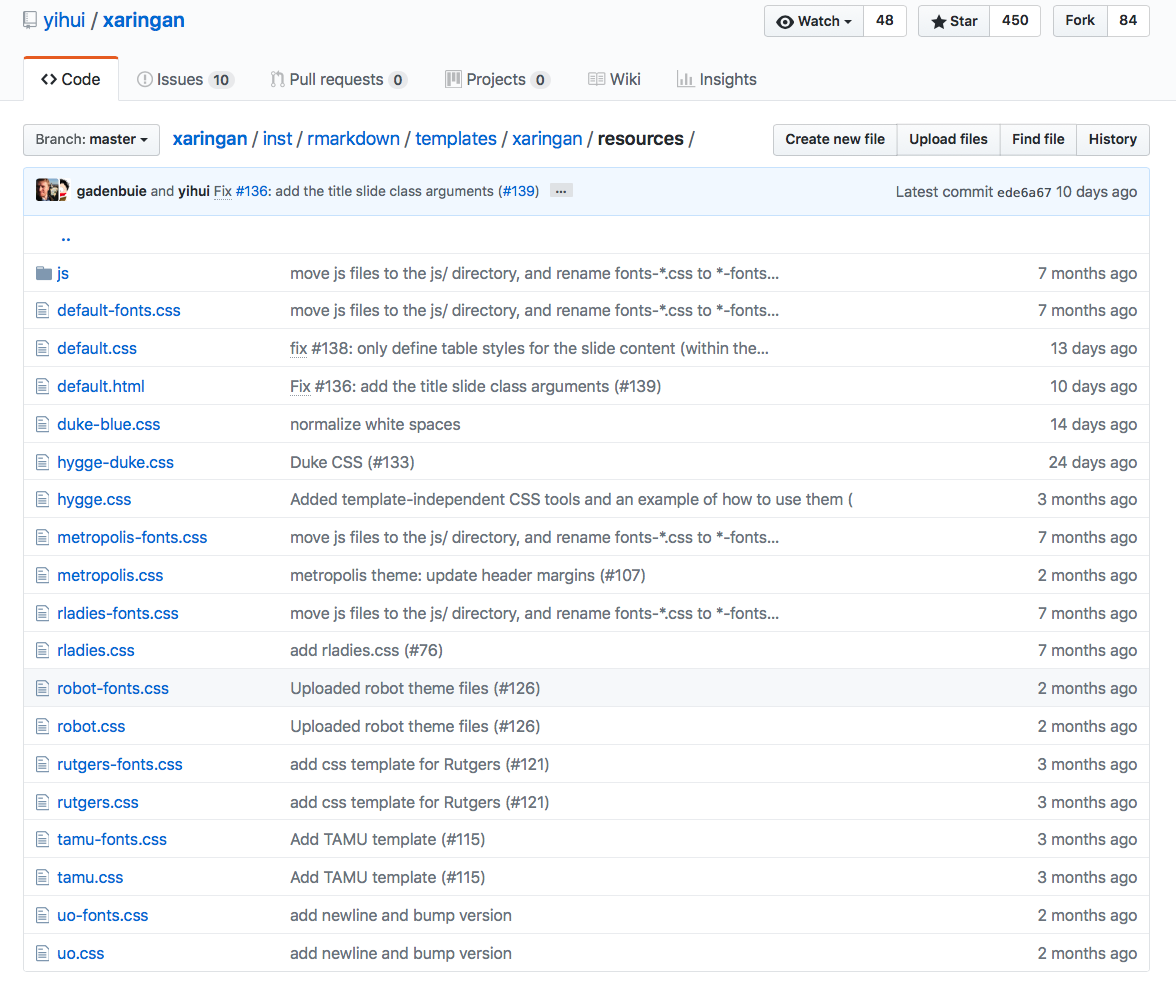Viewport: 1176px width, 1004px height.
Task: Open the default.html file
Action: tap(100, 386)
